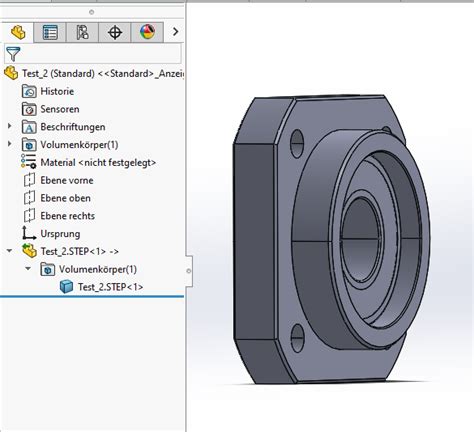The image size is (474, 432).
Task: Switch to the PropertyManager tab
Action: 50,32
